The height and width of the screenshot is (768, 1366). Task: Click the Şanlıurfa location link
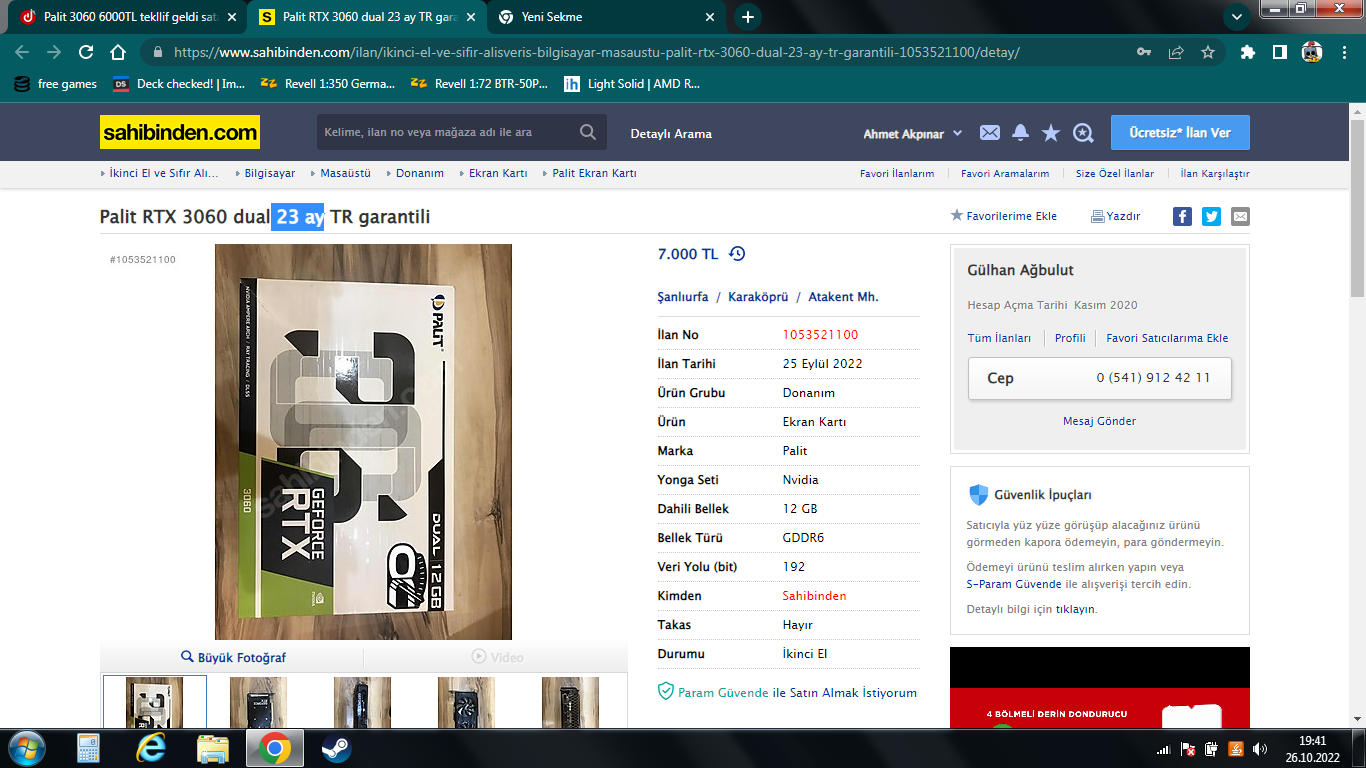(x=683, y=297)
